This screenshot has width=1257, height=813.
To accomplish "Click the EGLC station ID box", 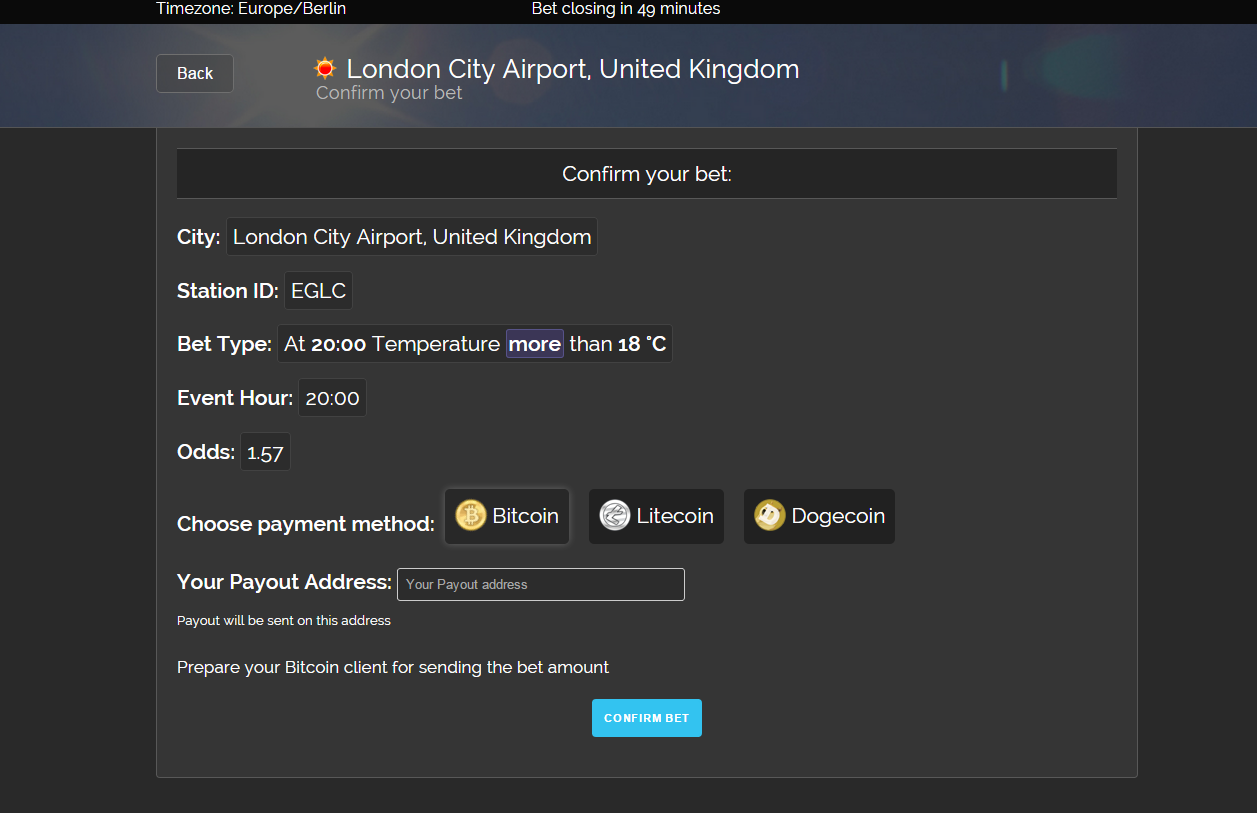I will click(x=319, y=290).
